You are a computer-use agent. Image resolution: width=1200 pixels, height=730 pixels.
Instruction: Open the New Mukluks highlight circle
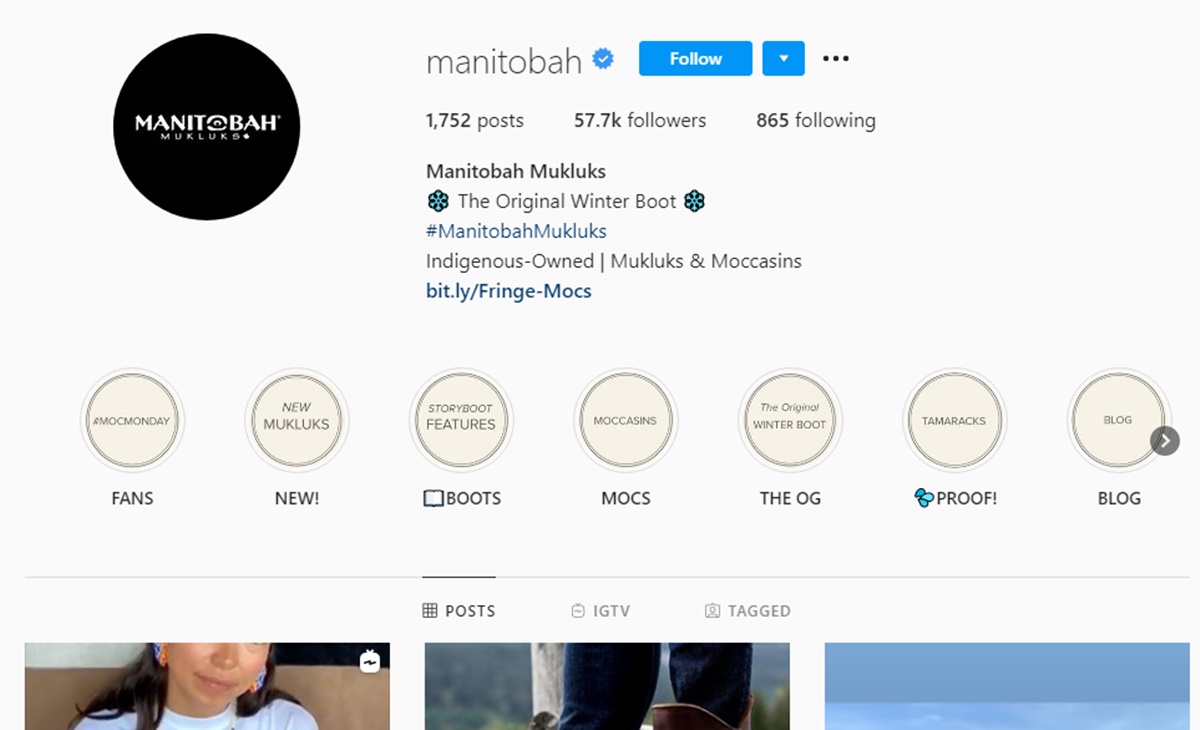coord(296,421)
